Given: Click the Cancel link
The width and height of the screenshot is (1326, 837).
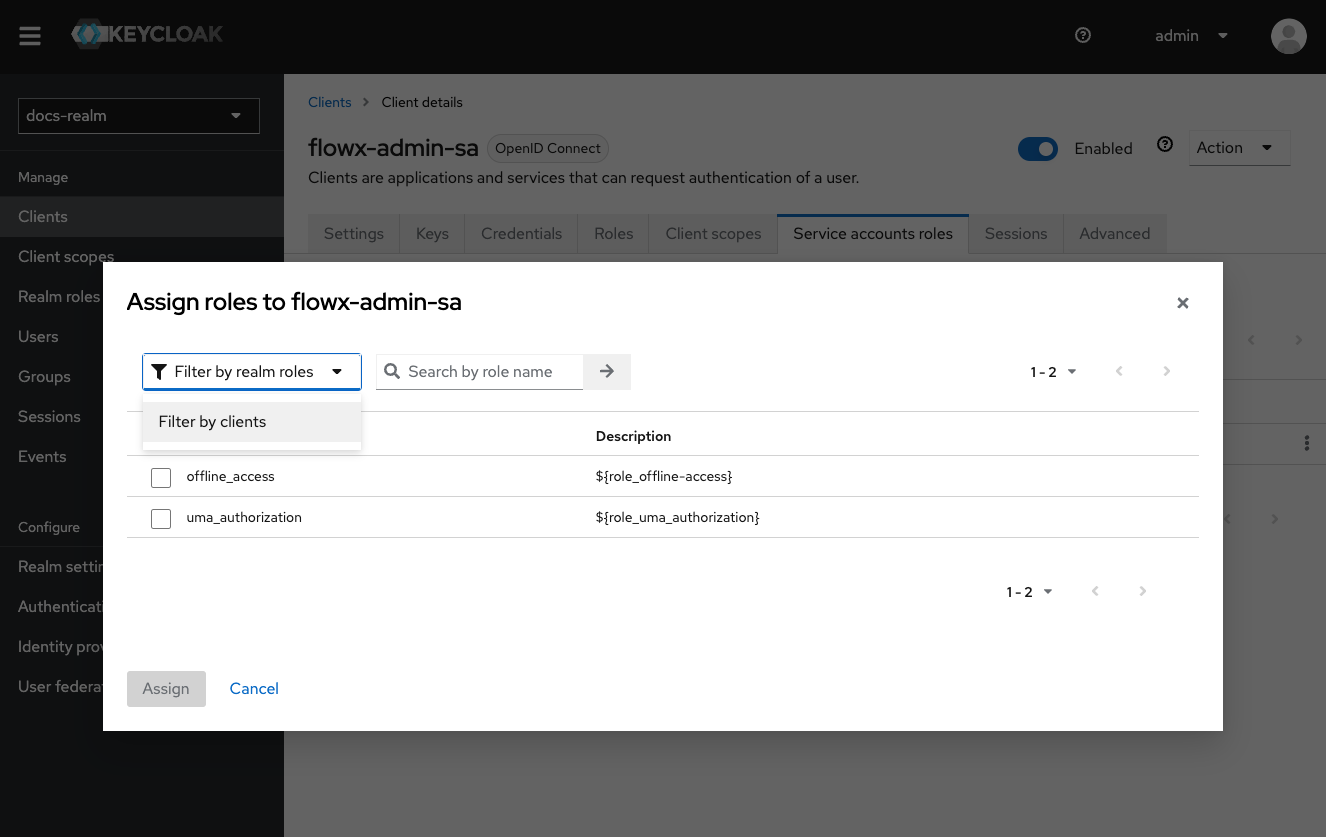Looking at the screenshot, I should point(254,689).
